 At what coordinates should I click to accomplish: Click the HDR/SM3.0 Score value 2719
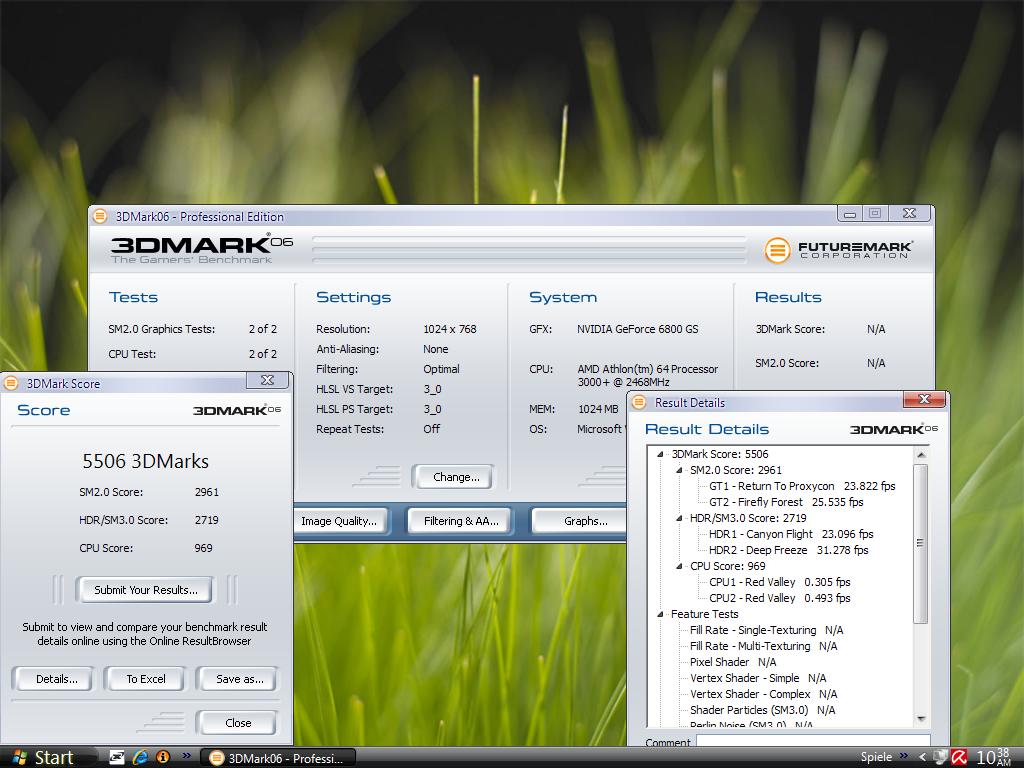click(x=206, y=520)
